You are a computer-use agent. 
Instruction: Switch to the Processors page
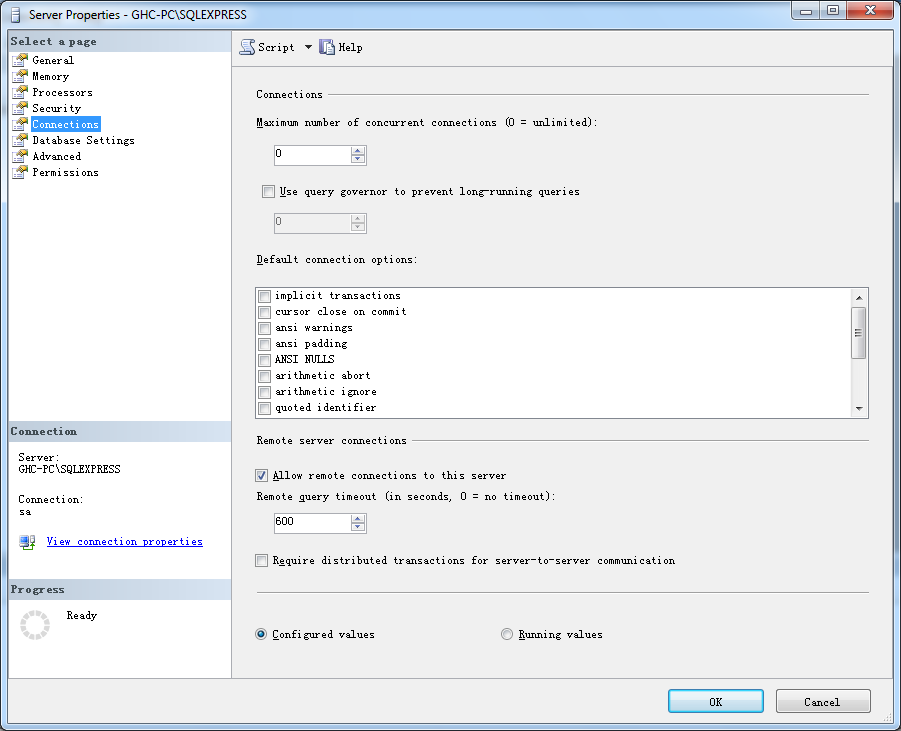coord(62,92)
